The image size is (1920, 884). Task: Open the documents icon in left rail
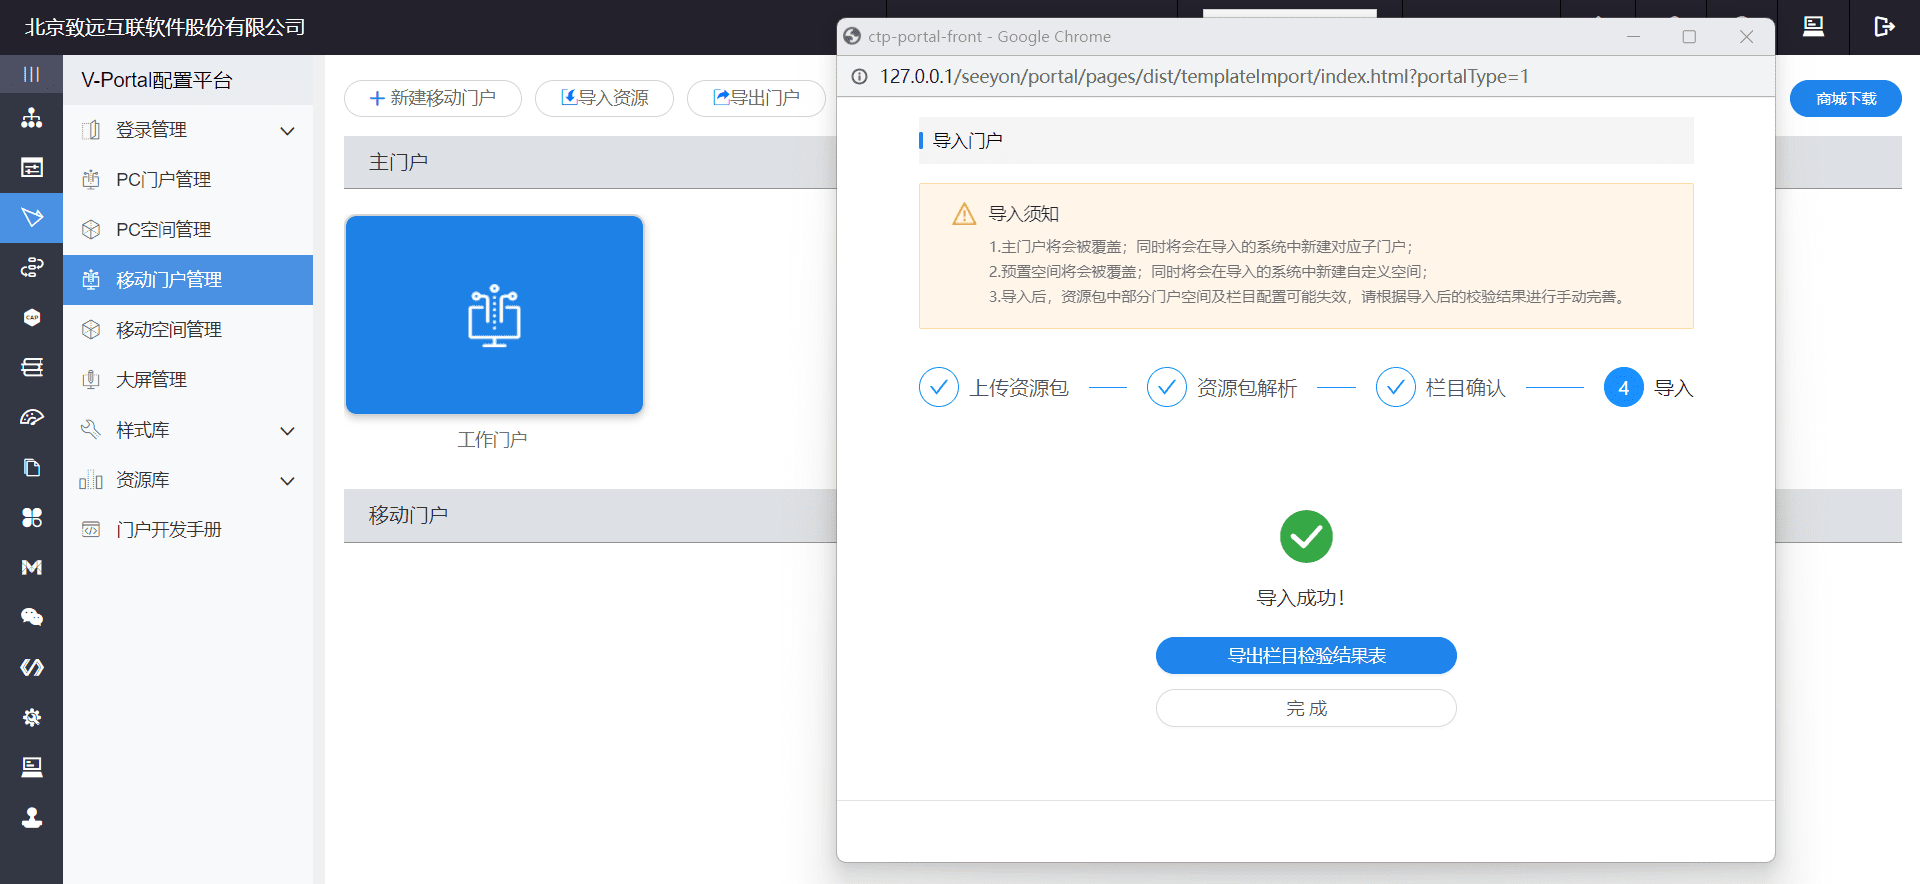click(x=32, y=467)
